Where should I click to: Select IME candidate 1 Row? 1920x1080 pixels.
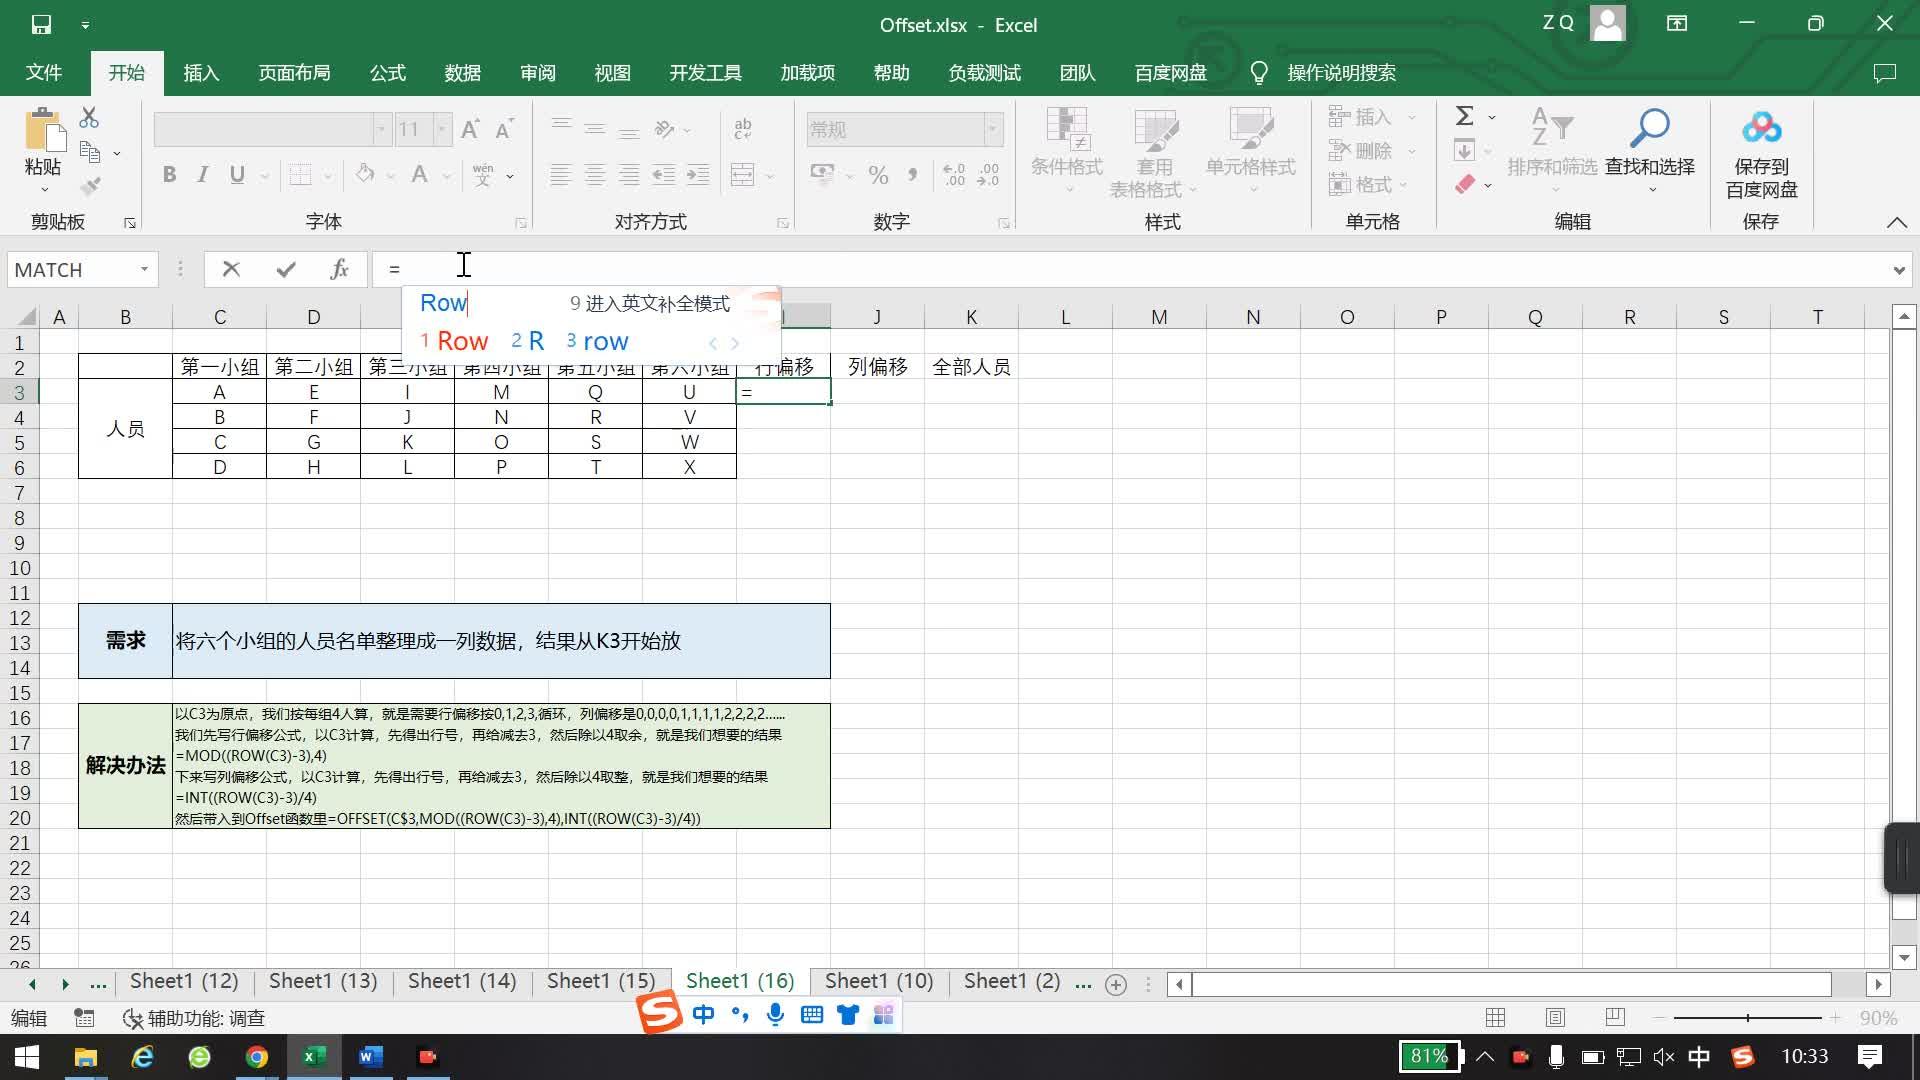click(x=454, y=341)
